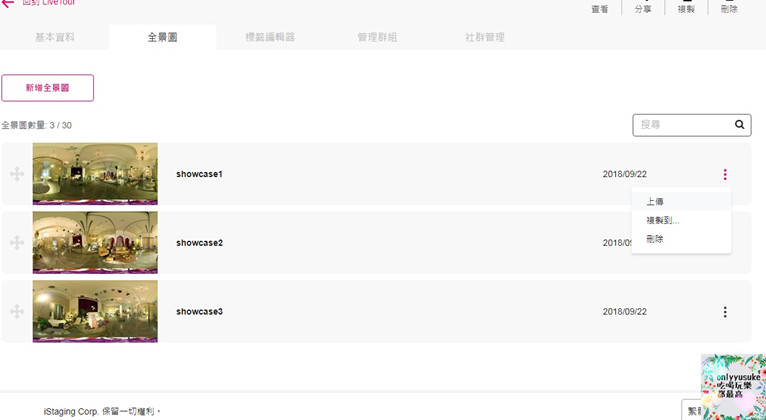Select 刪除 in the context menu
The height and width of the screenshot is (420, 766).
pos(655,239)
